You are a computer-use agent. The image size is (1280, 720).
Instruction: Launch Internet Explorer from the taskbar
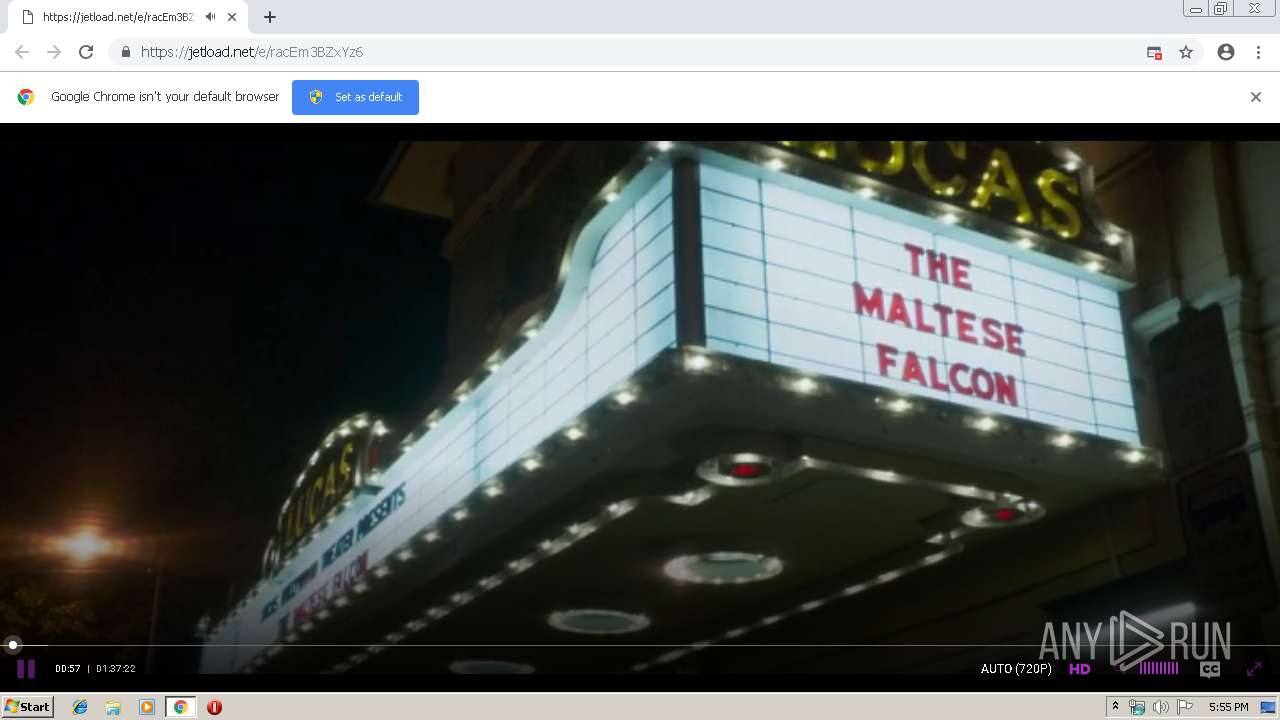click(80, 707)
